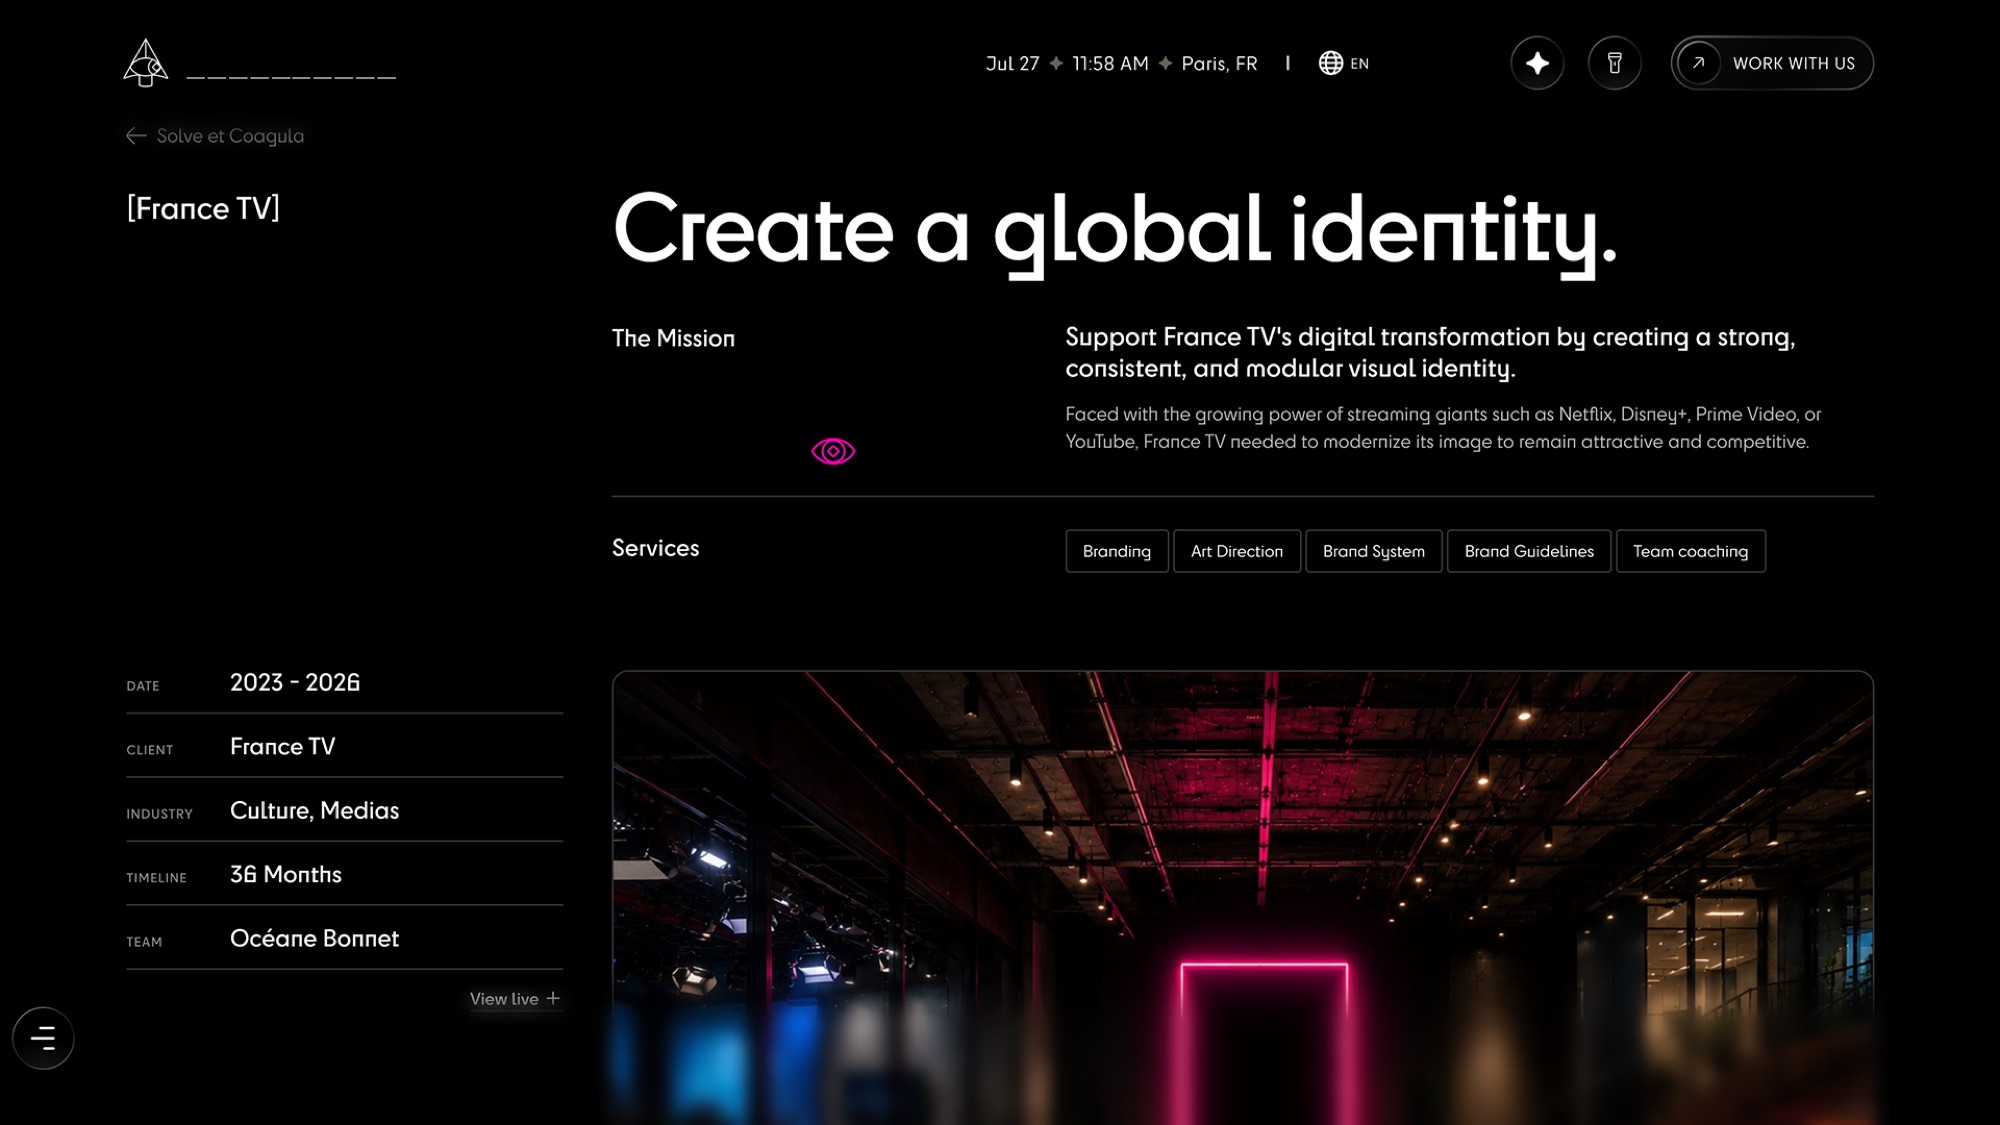This screenshot has height=1125, width=2000.
Task: Select the Team coaching service tag
Action: click(x=1691, y=551)
